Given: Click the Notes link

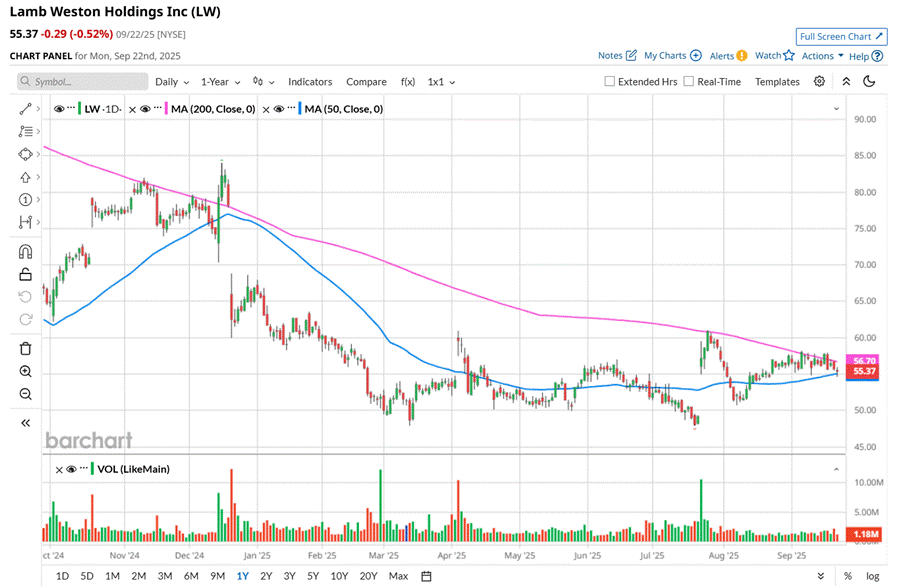Looking at the screenshot, I should click(x=610, y=55).
